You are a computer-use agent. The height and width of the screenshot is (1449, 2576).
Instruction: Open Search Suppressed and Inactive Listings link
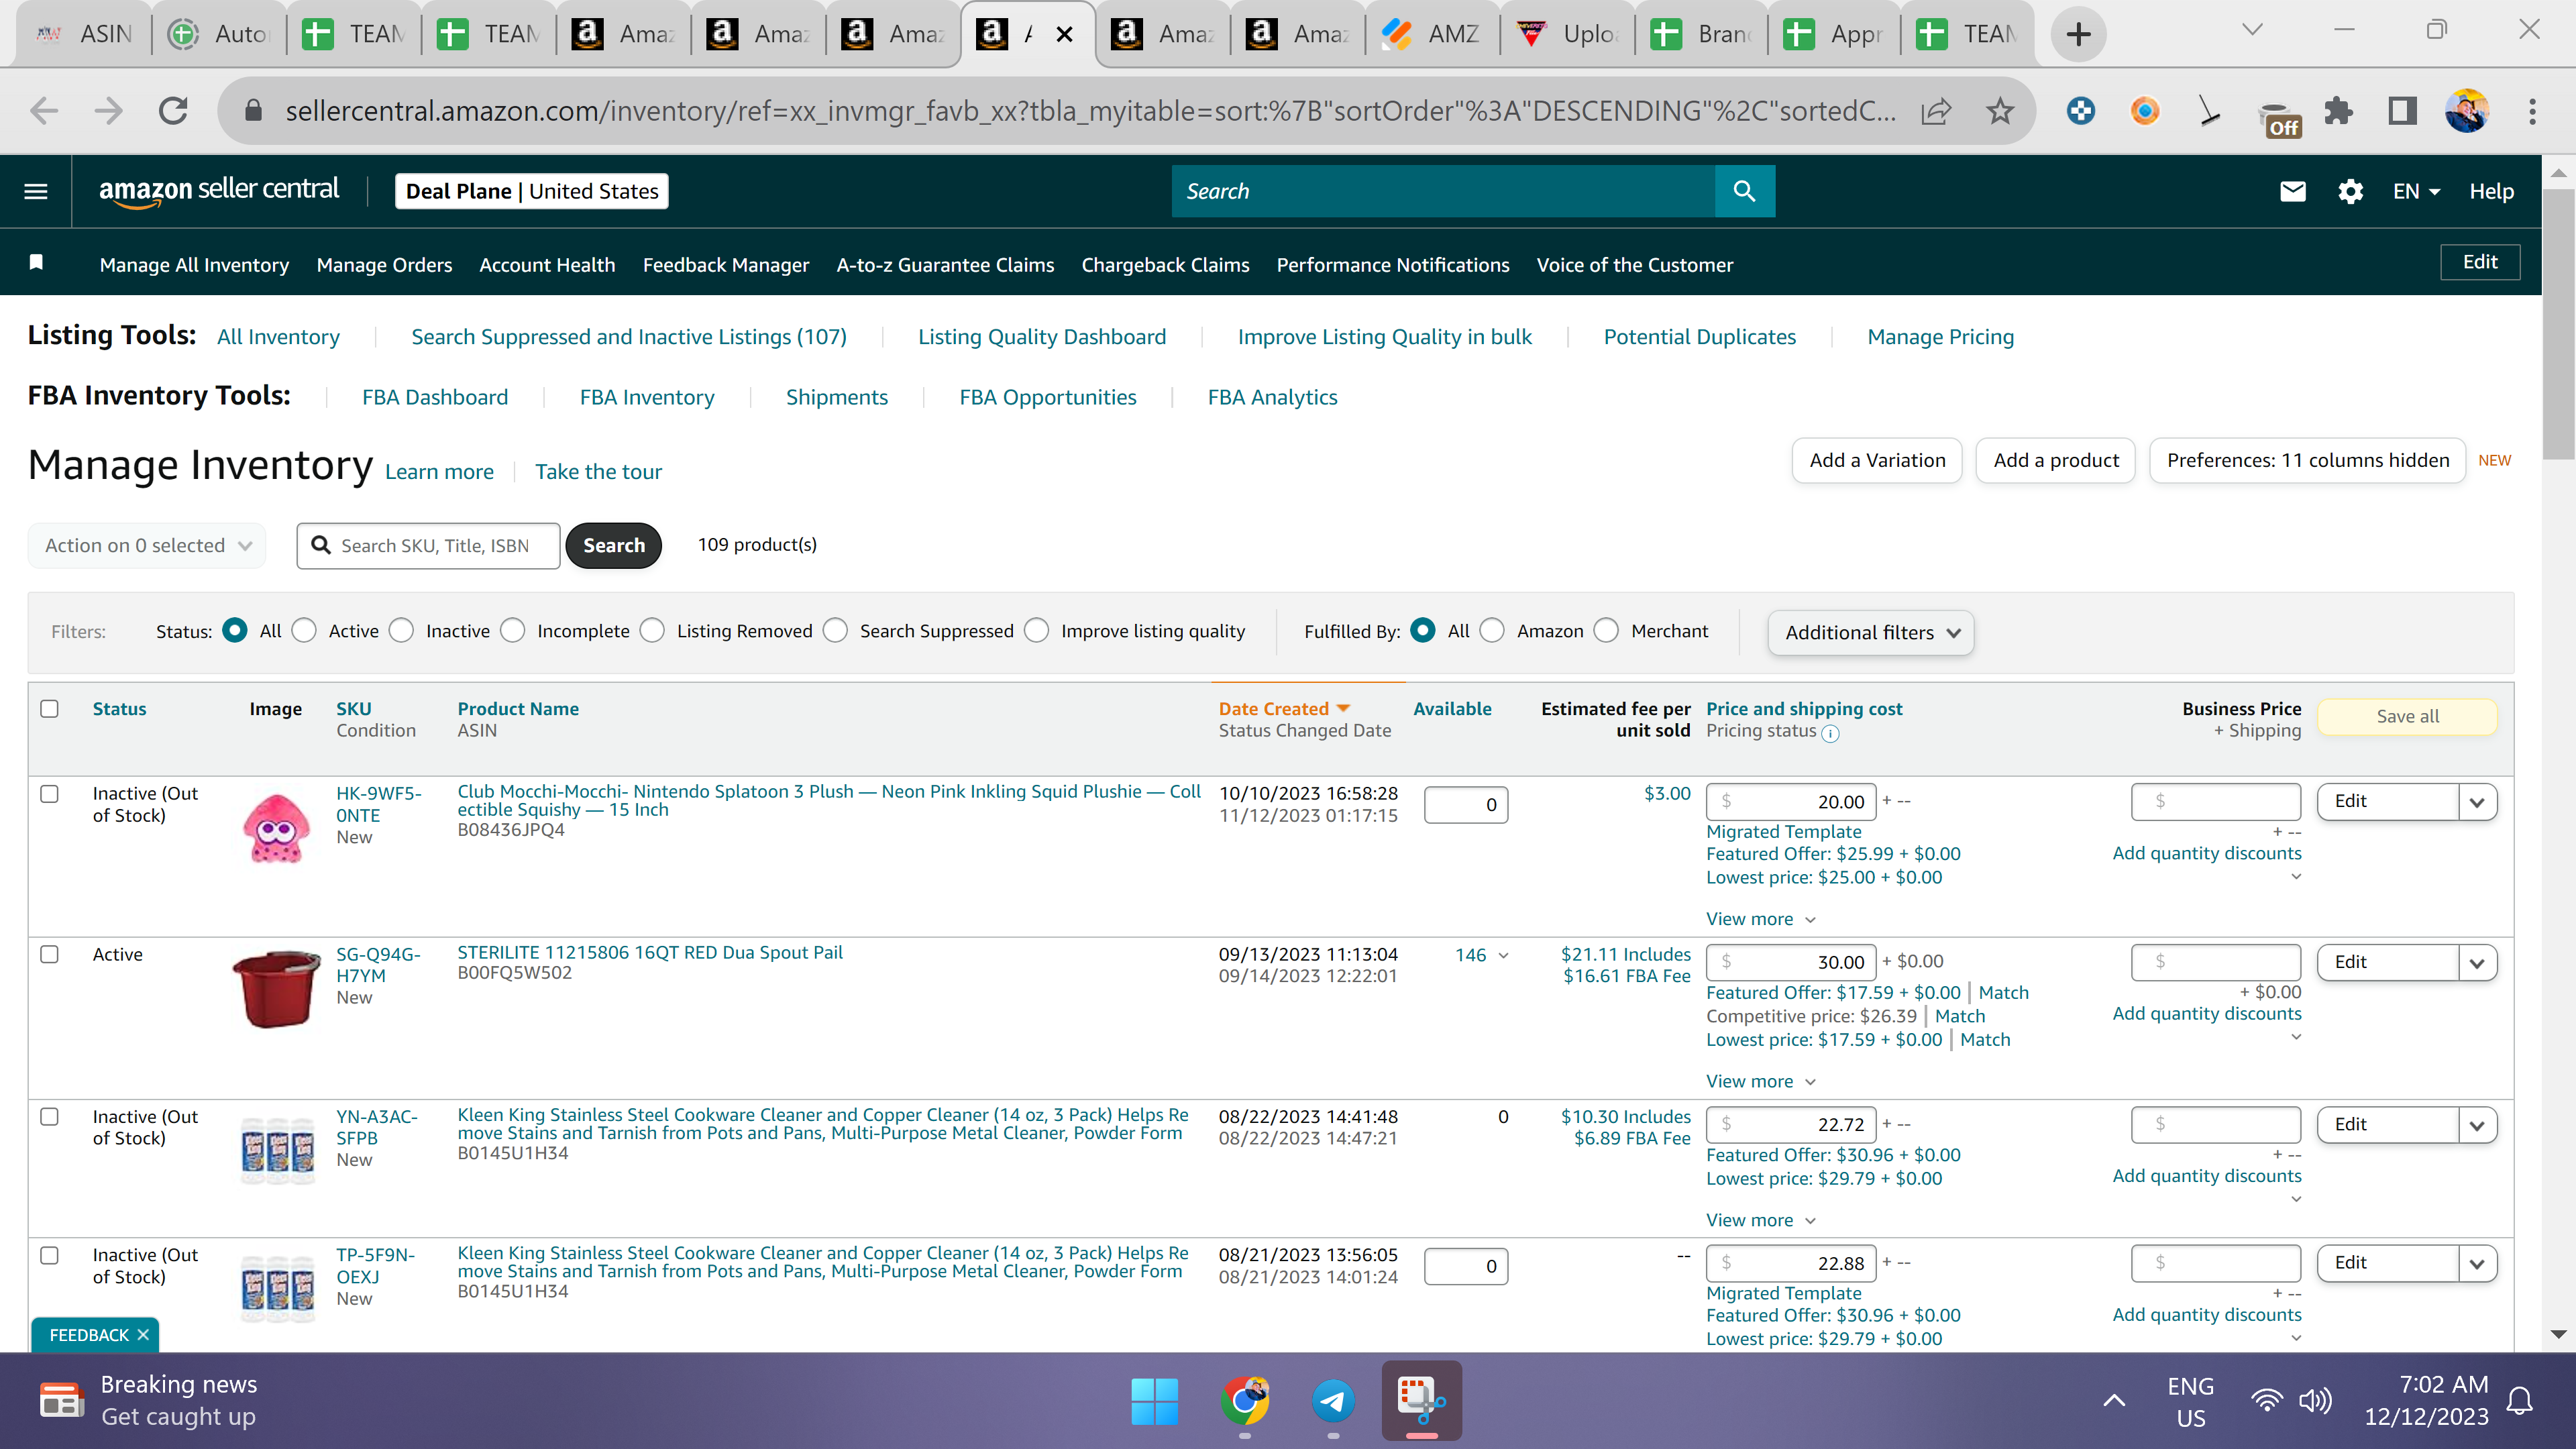[629, 337]
